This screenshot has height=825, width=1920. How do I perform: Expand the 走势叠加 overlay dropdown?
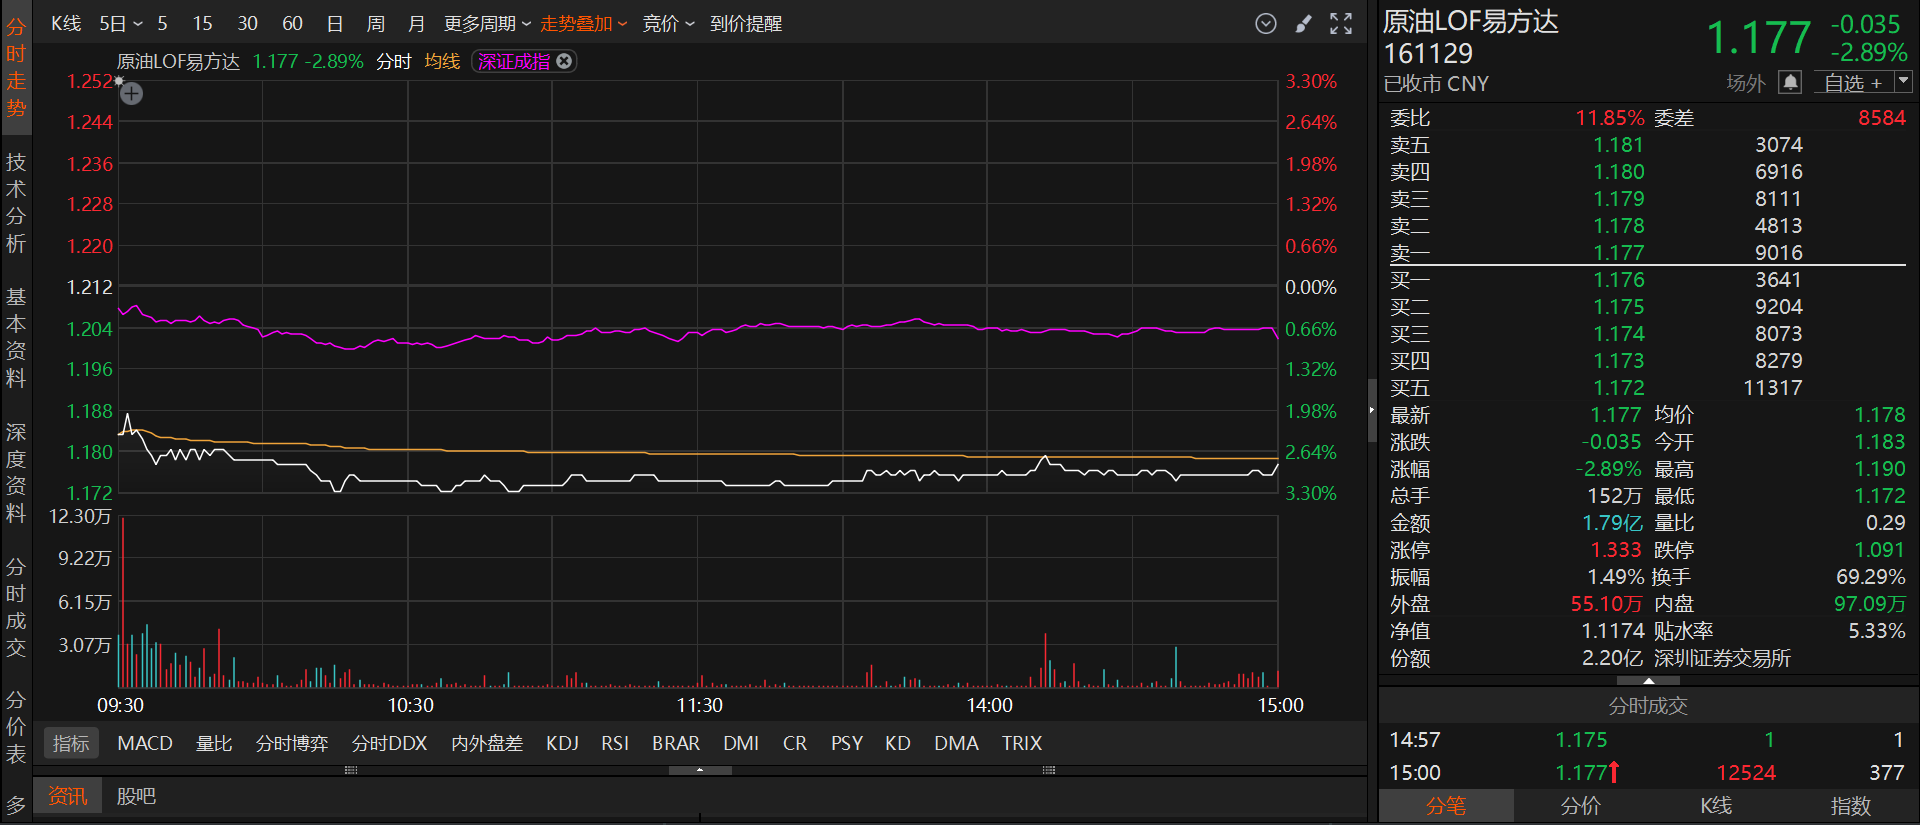click(x=583, y=23)
